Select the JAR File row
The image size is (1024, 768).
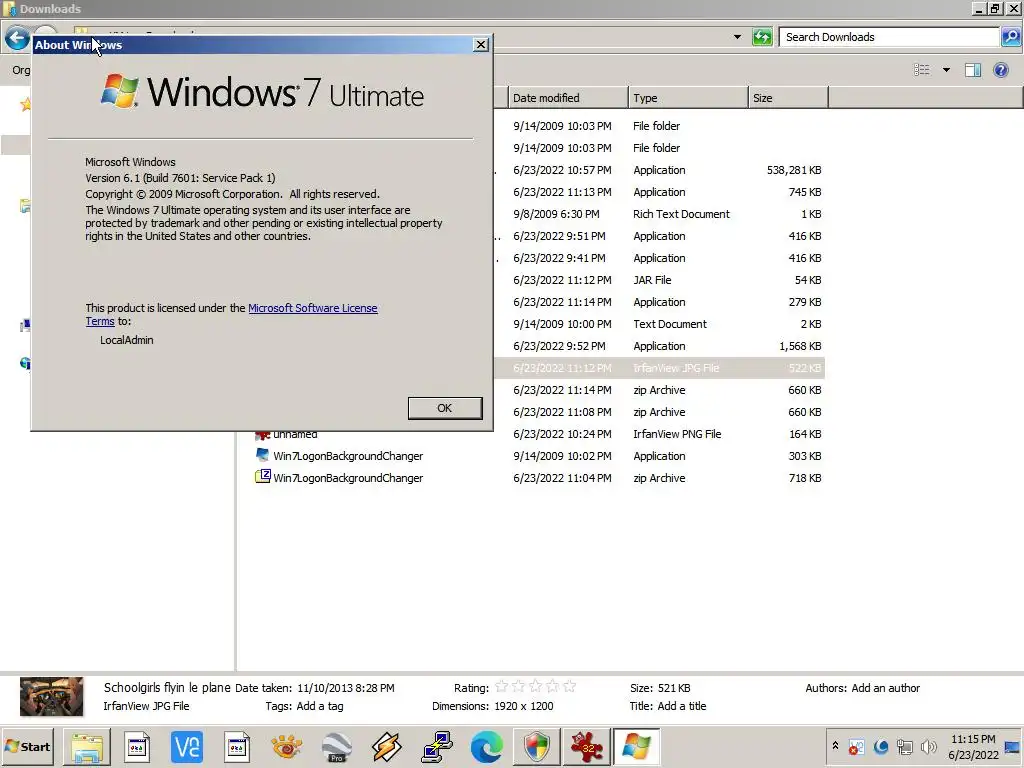point(659,280)
